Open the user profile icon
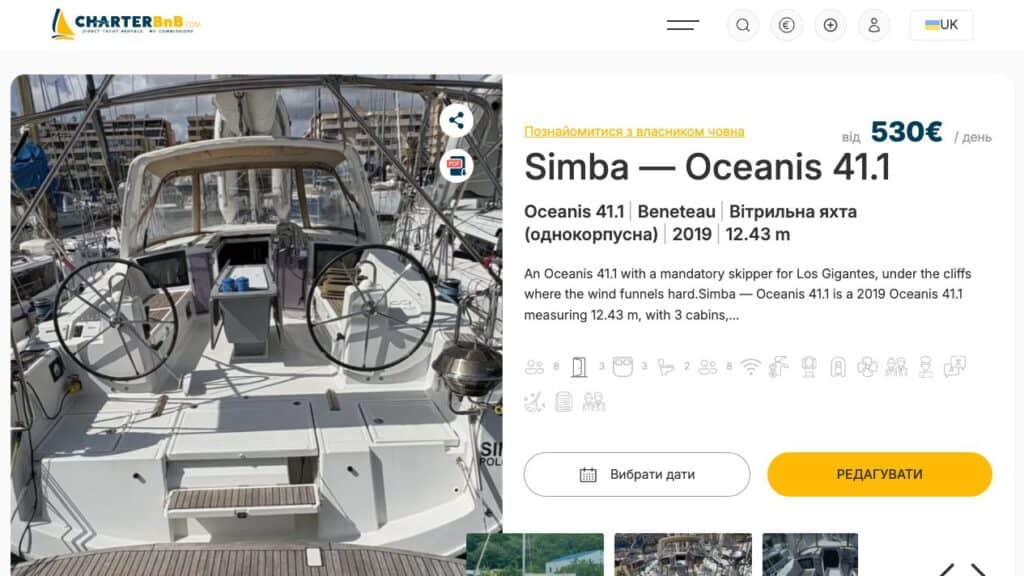Image resolution: width=1024 pixels, height=576 pixels. (x=874, y=25)
